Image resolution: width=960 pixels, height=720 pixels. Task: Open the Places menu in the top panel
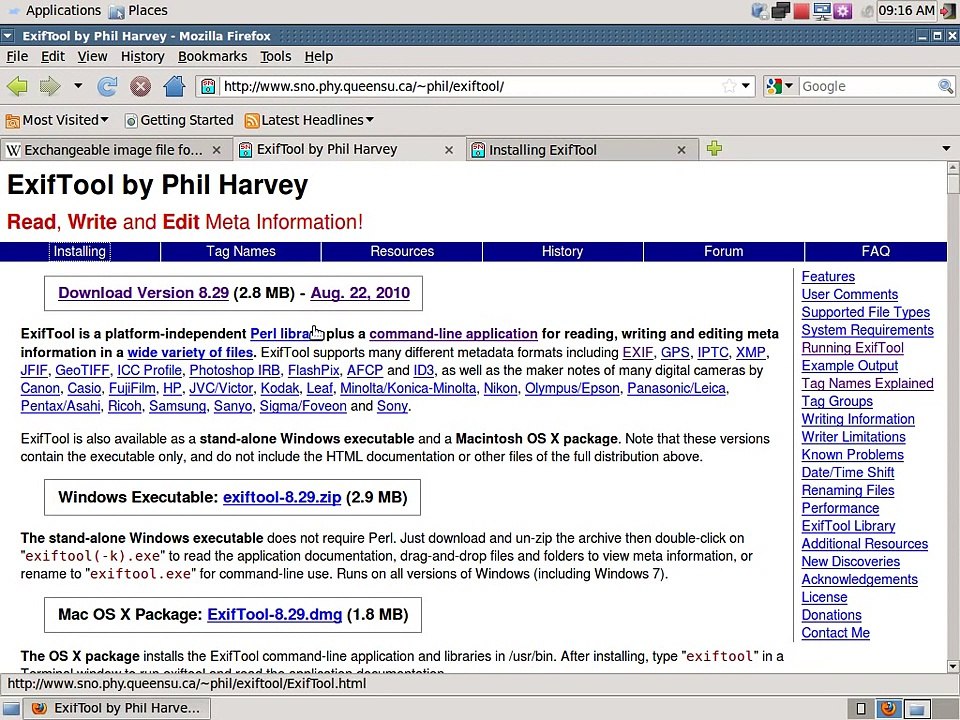point(138,10)
